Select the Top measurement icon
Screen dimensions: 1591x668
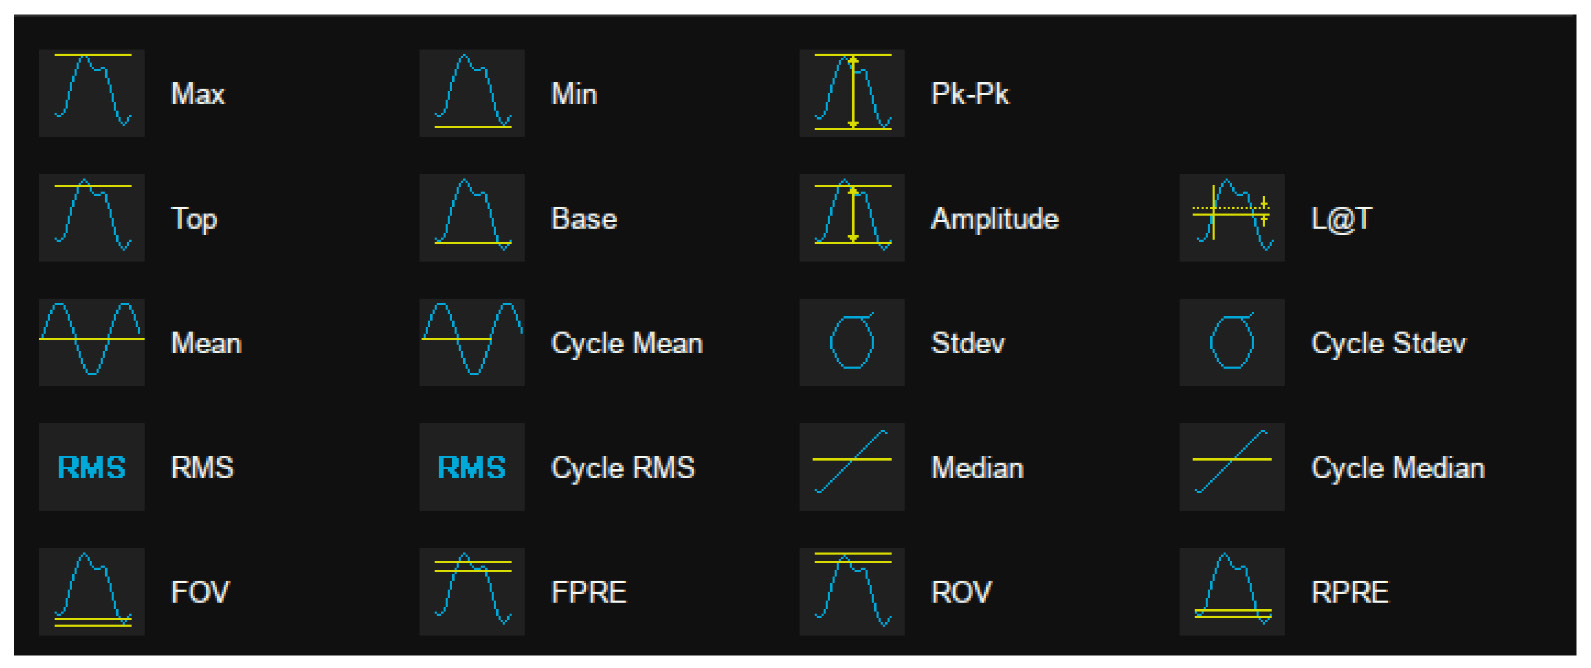92,218
